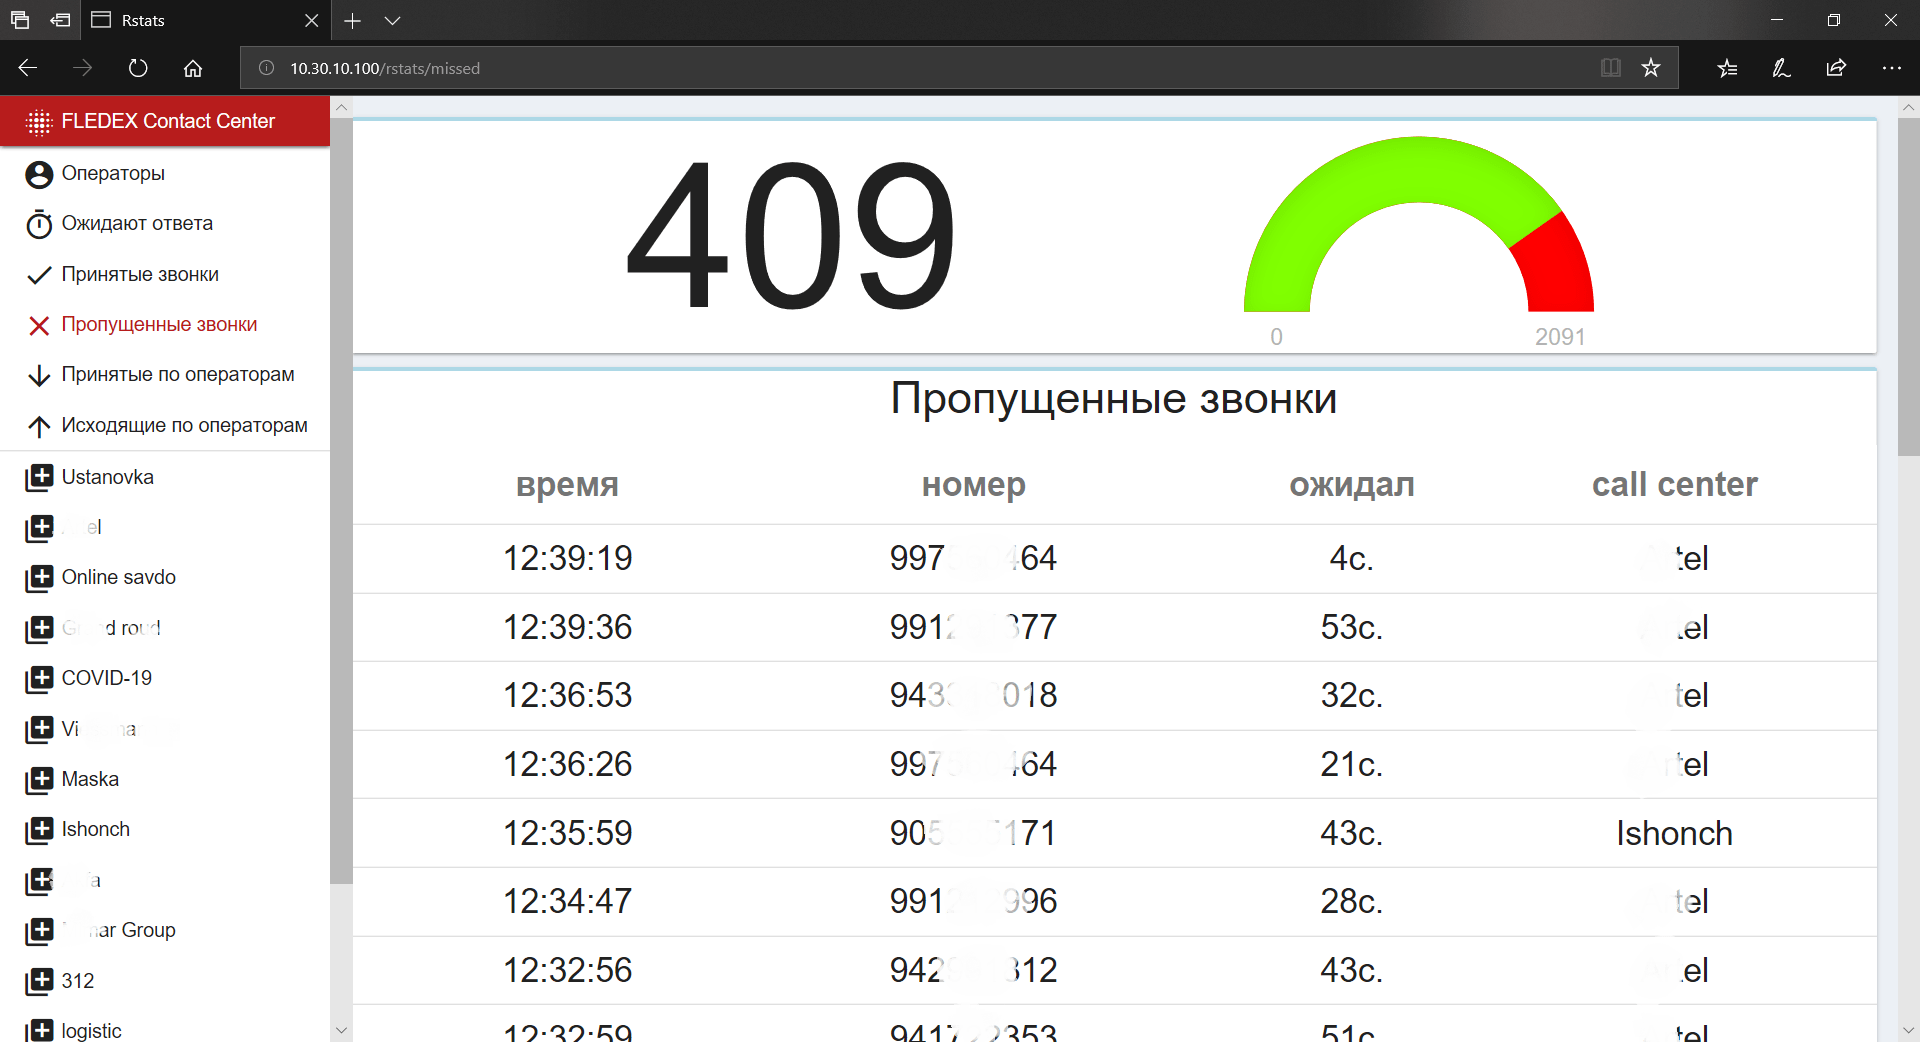Expand the Online savdo queue plus icon

(39, 578)
